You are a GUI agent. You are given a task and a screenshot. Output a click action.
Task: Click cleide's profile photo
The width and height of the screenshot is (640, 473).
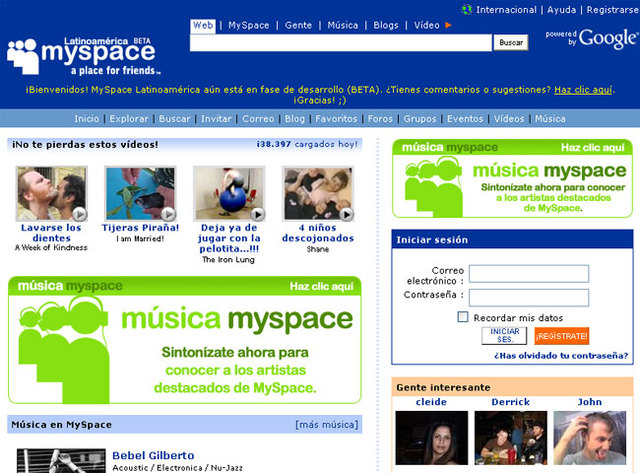(432, 438)
